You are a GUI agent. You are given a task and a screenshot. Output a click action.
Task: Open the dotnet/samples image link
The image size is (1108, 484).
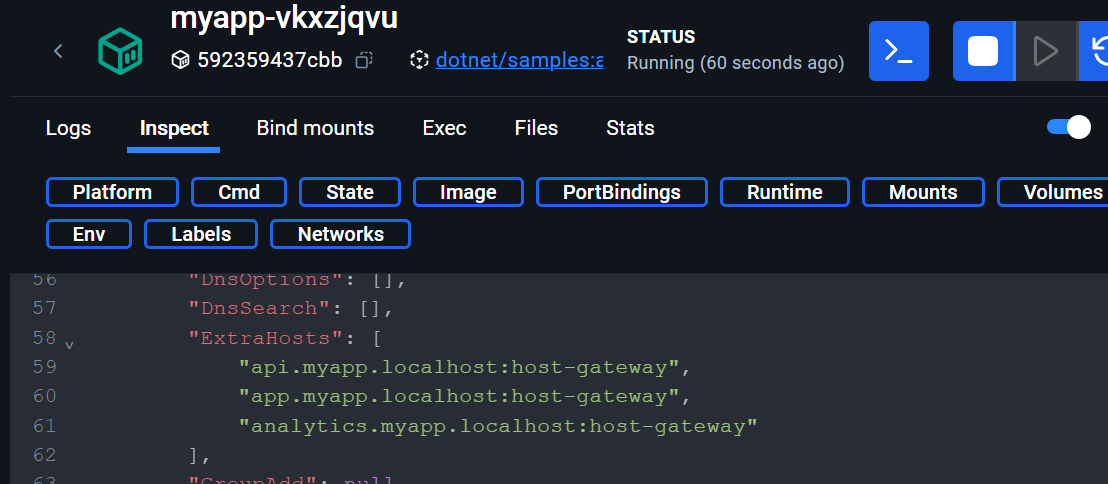click(519, 60)
